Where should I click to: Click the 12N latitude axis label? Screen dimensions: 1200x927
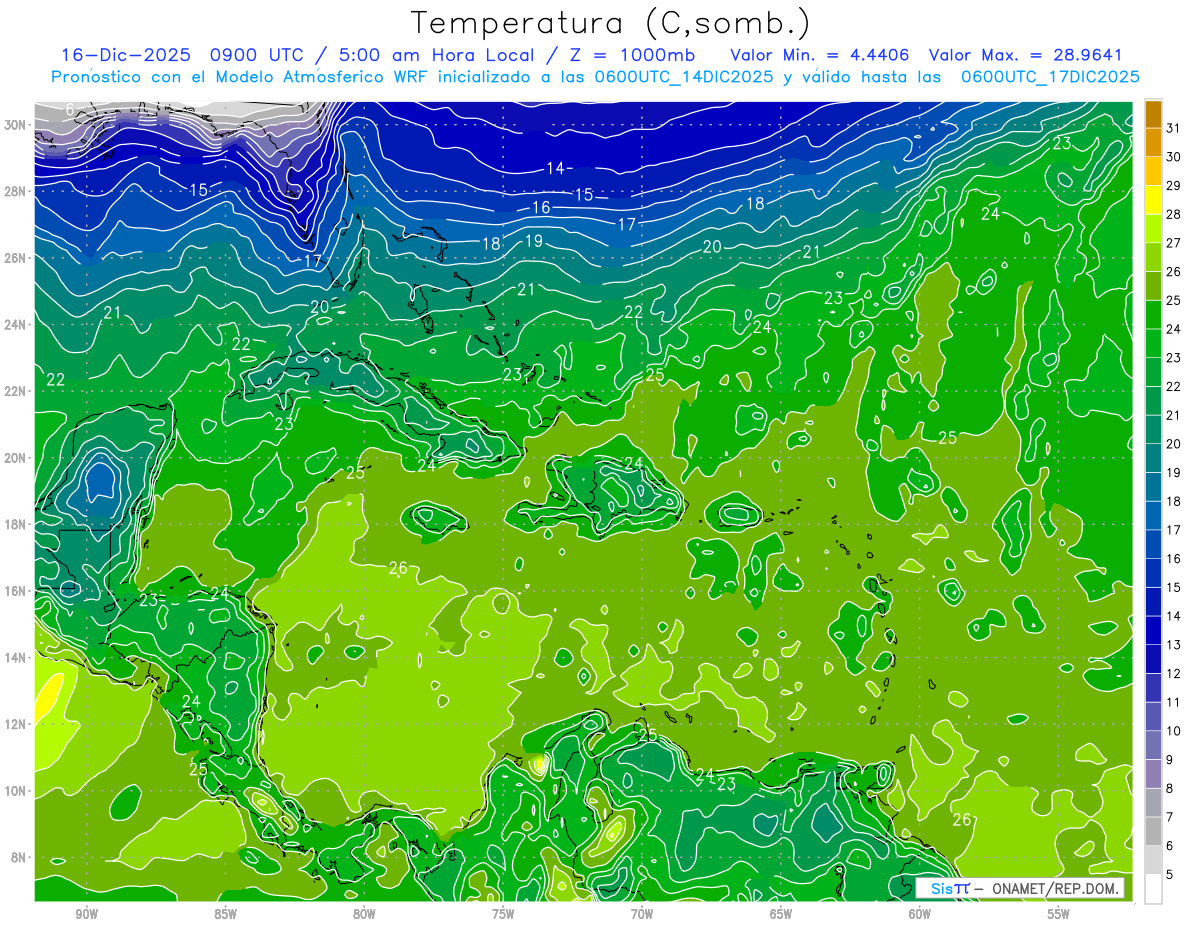click(x=17, y=724)
